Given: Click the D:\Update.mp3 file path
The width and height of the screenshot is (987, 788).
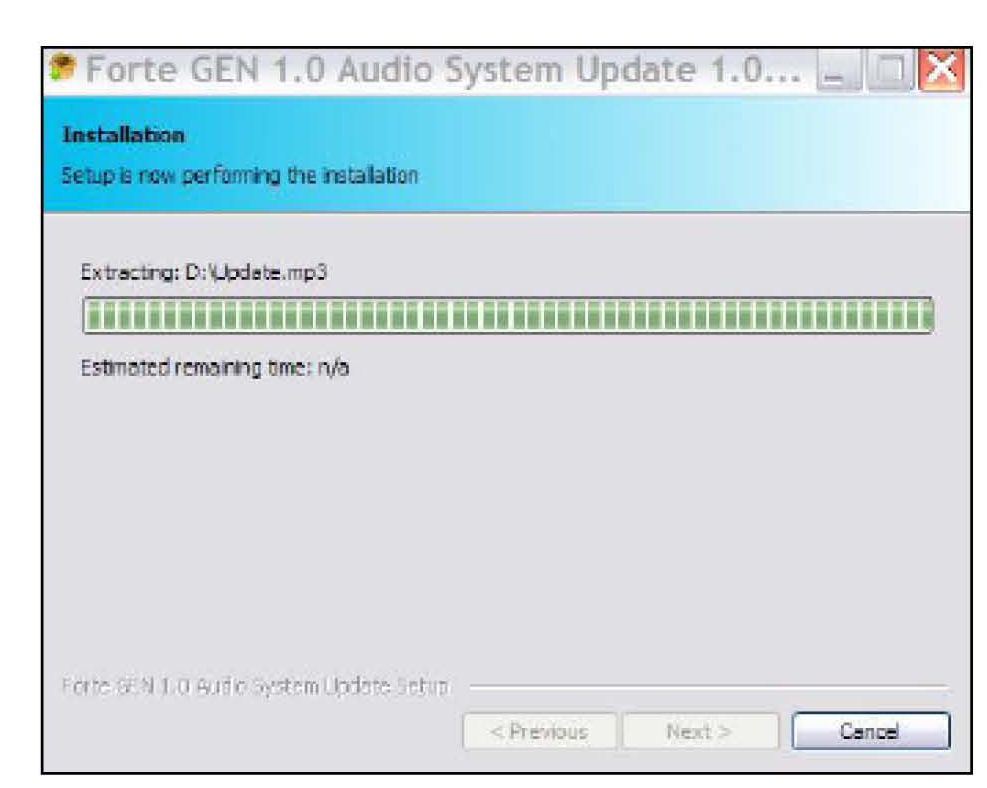Looking at the screenshot, I should point(256,273).
